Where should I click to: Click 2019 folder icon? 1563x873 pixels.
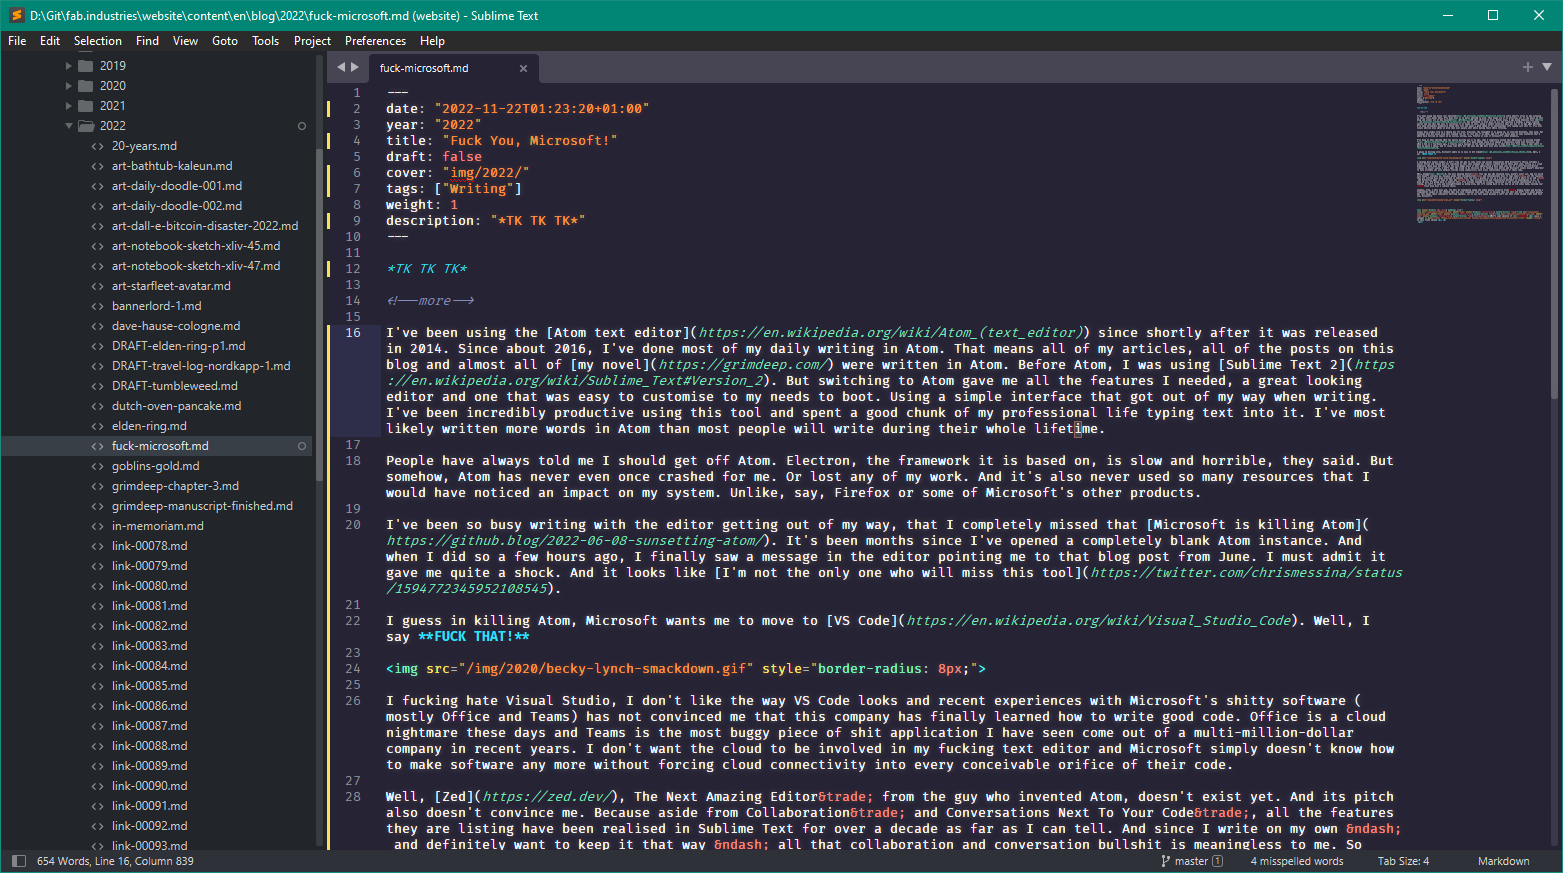pyautogui.click(x=86, y=66)
